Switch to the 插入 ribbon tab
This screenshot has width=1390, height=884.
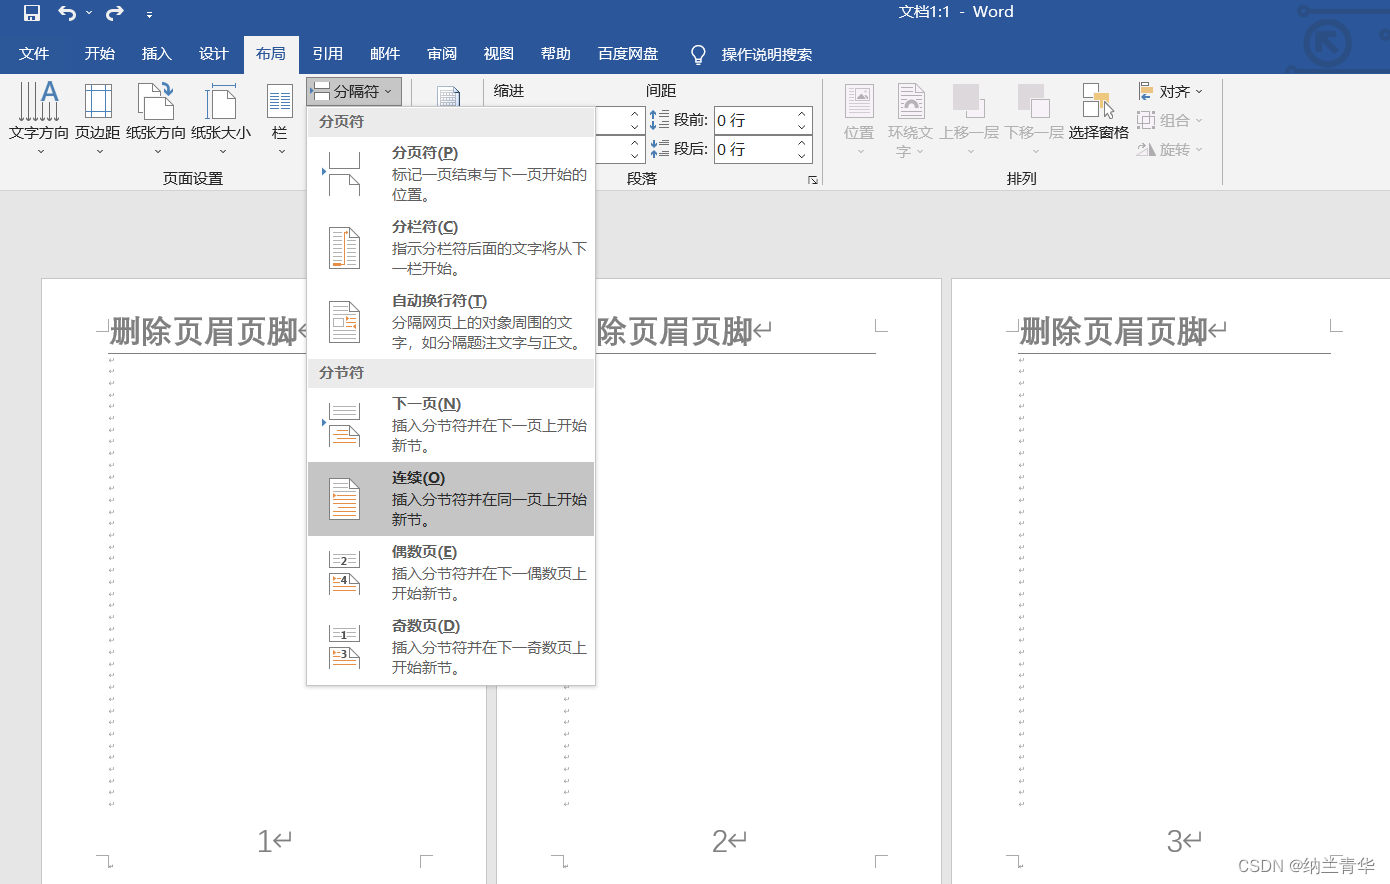pyautogui.click(x=157, y=54)
